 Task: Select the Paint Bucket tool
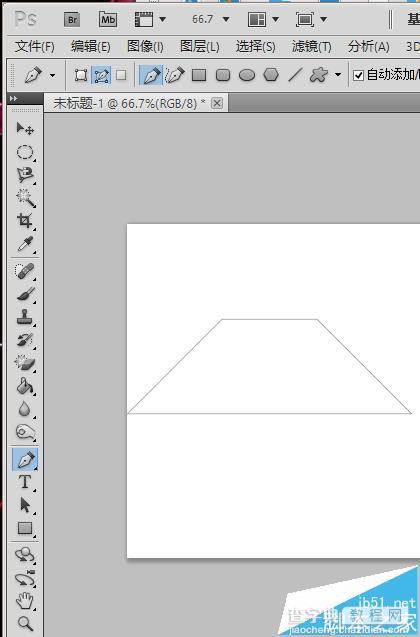[25, 386]
